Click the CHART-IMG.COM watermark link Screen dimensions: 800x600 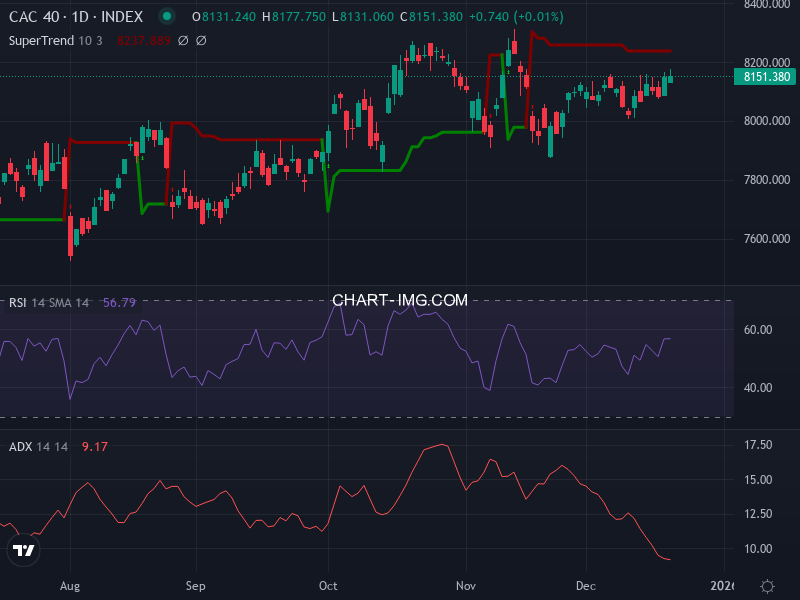400,300
